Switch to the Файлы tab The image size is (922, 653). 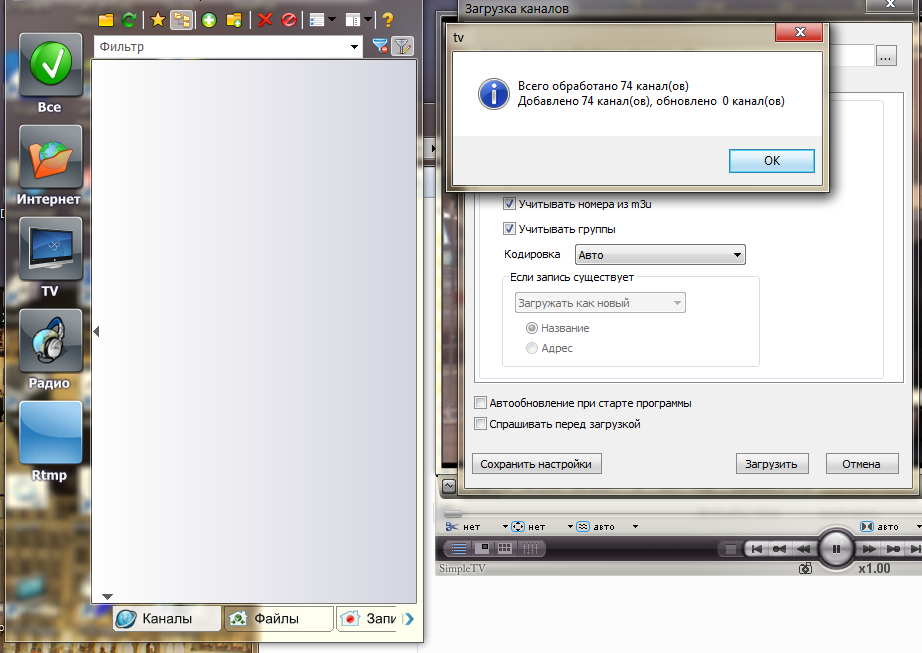pos(279,618)
